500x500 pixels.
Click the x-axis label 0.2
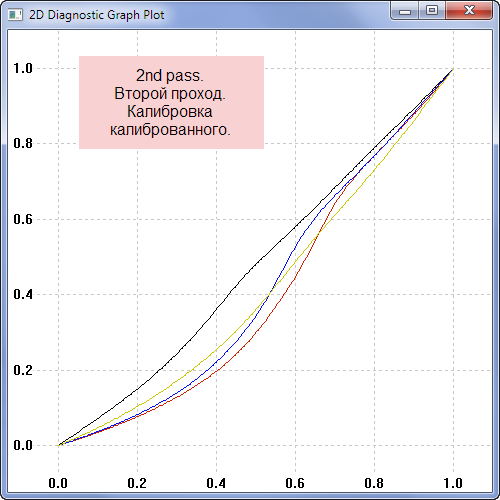[137, 483]
